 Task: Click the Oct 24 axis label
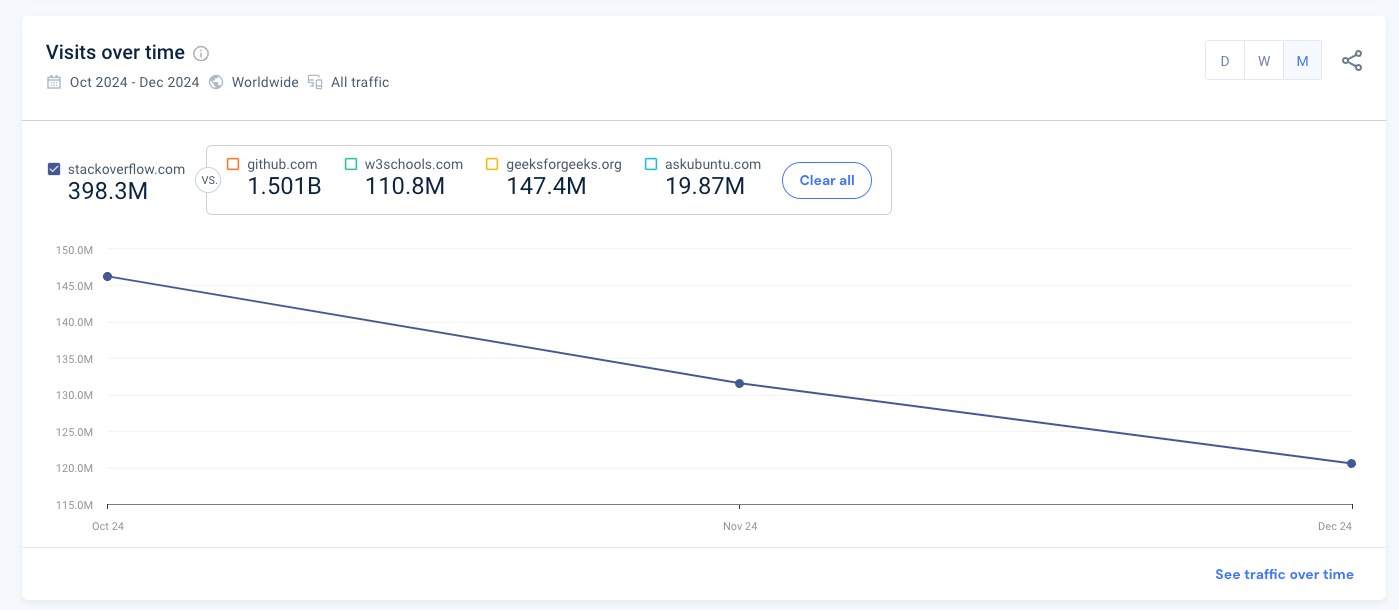107,526
